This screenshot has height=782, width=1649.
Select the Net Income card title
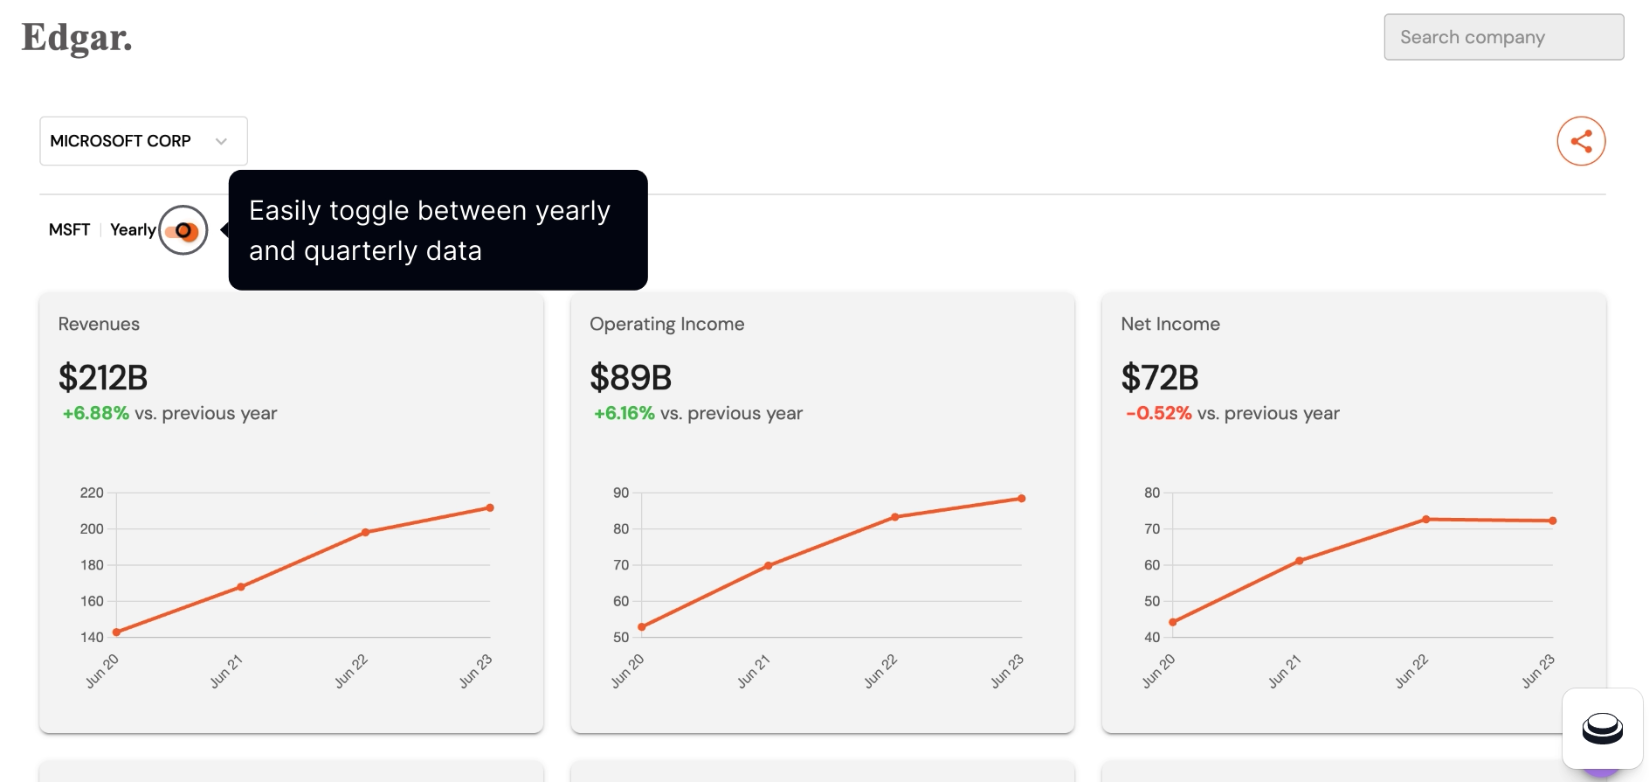point(1170,324)
